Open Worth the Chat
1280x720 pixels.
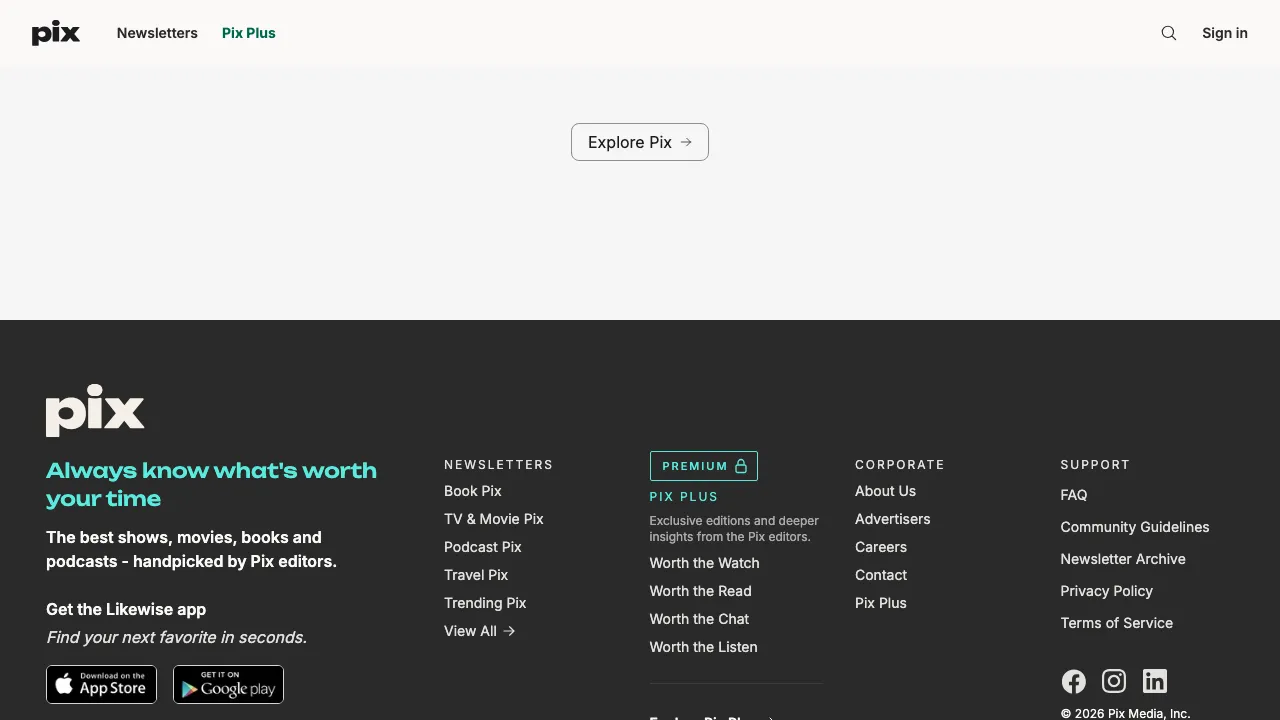click(x=700, y=619)
